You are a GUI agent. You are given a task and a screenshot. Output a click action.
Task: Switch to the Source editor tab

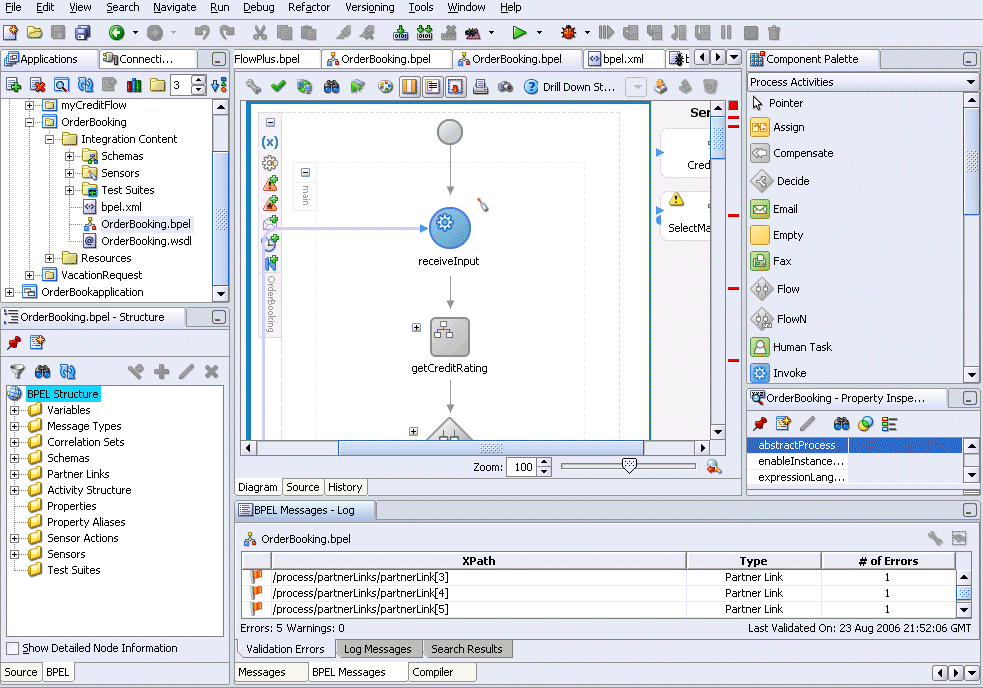pos(303,487)
